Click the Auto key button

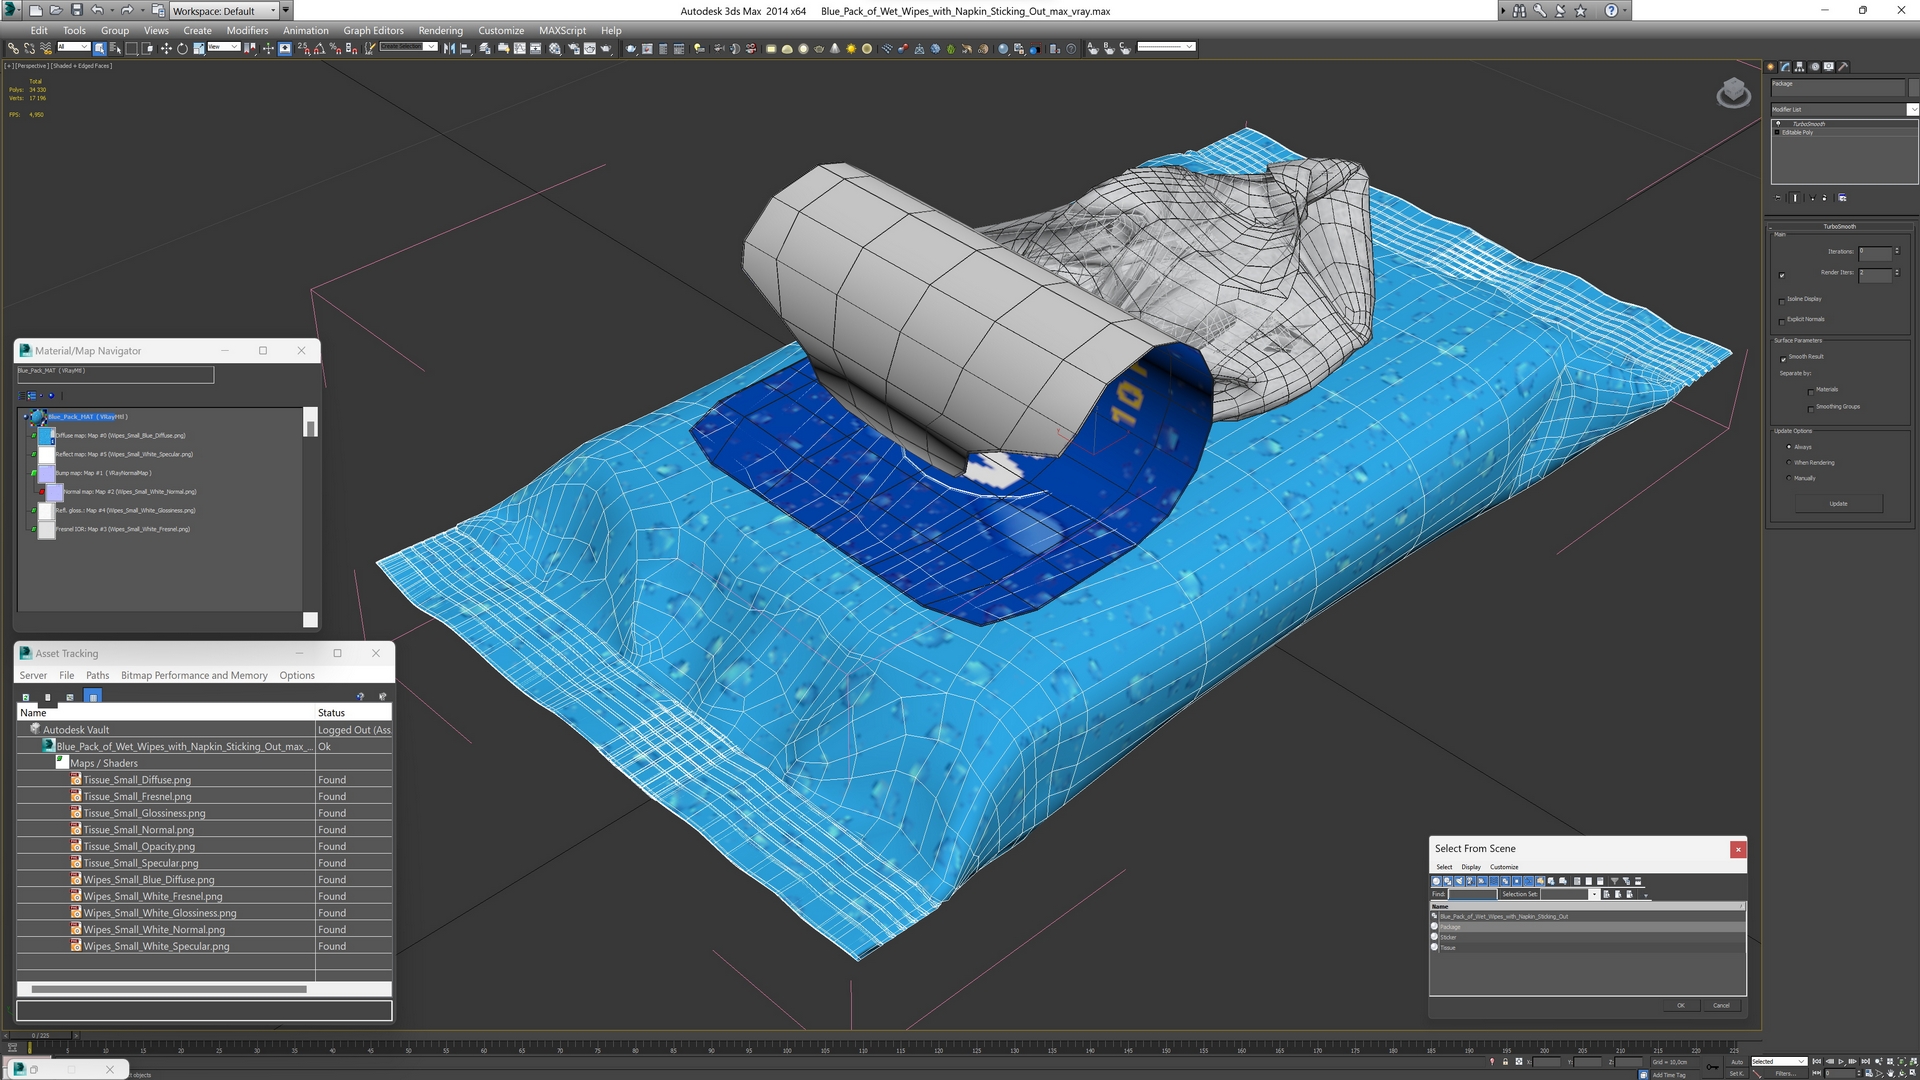[1737, 1061]
